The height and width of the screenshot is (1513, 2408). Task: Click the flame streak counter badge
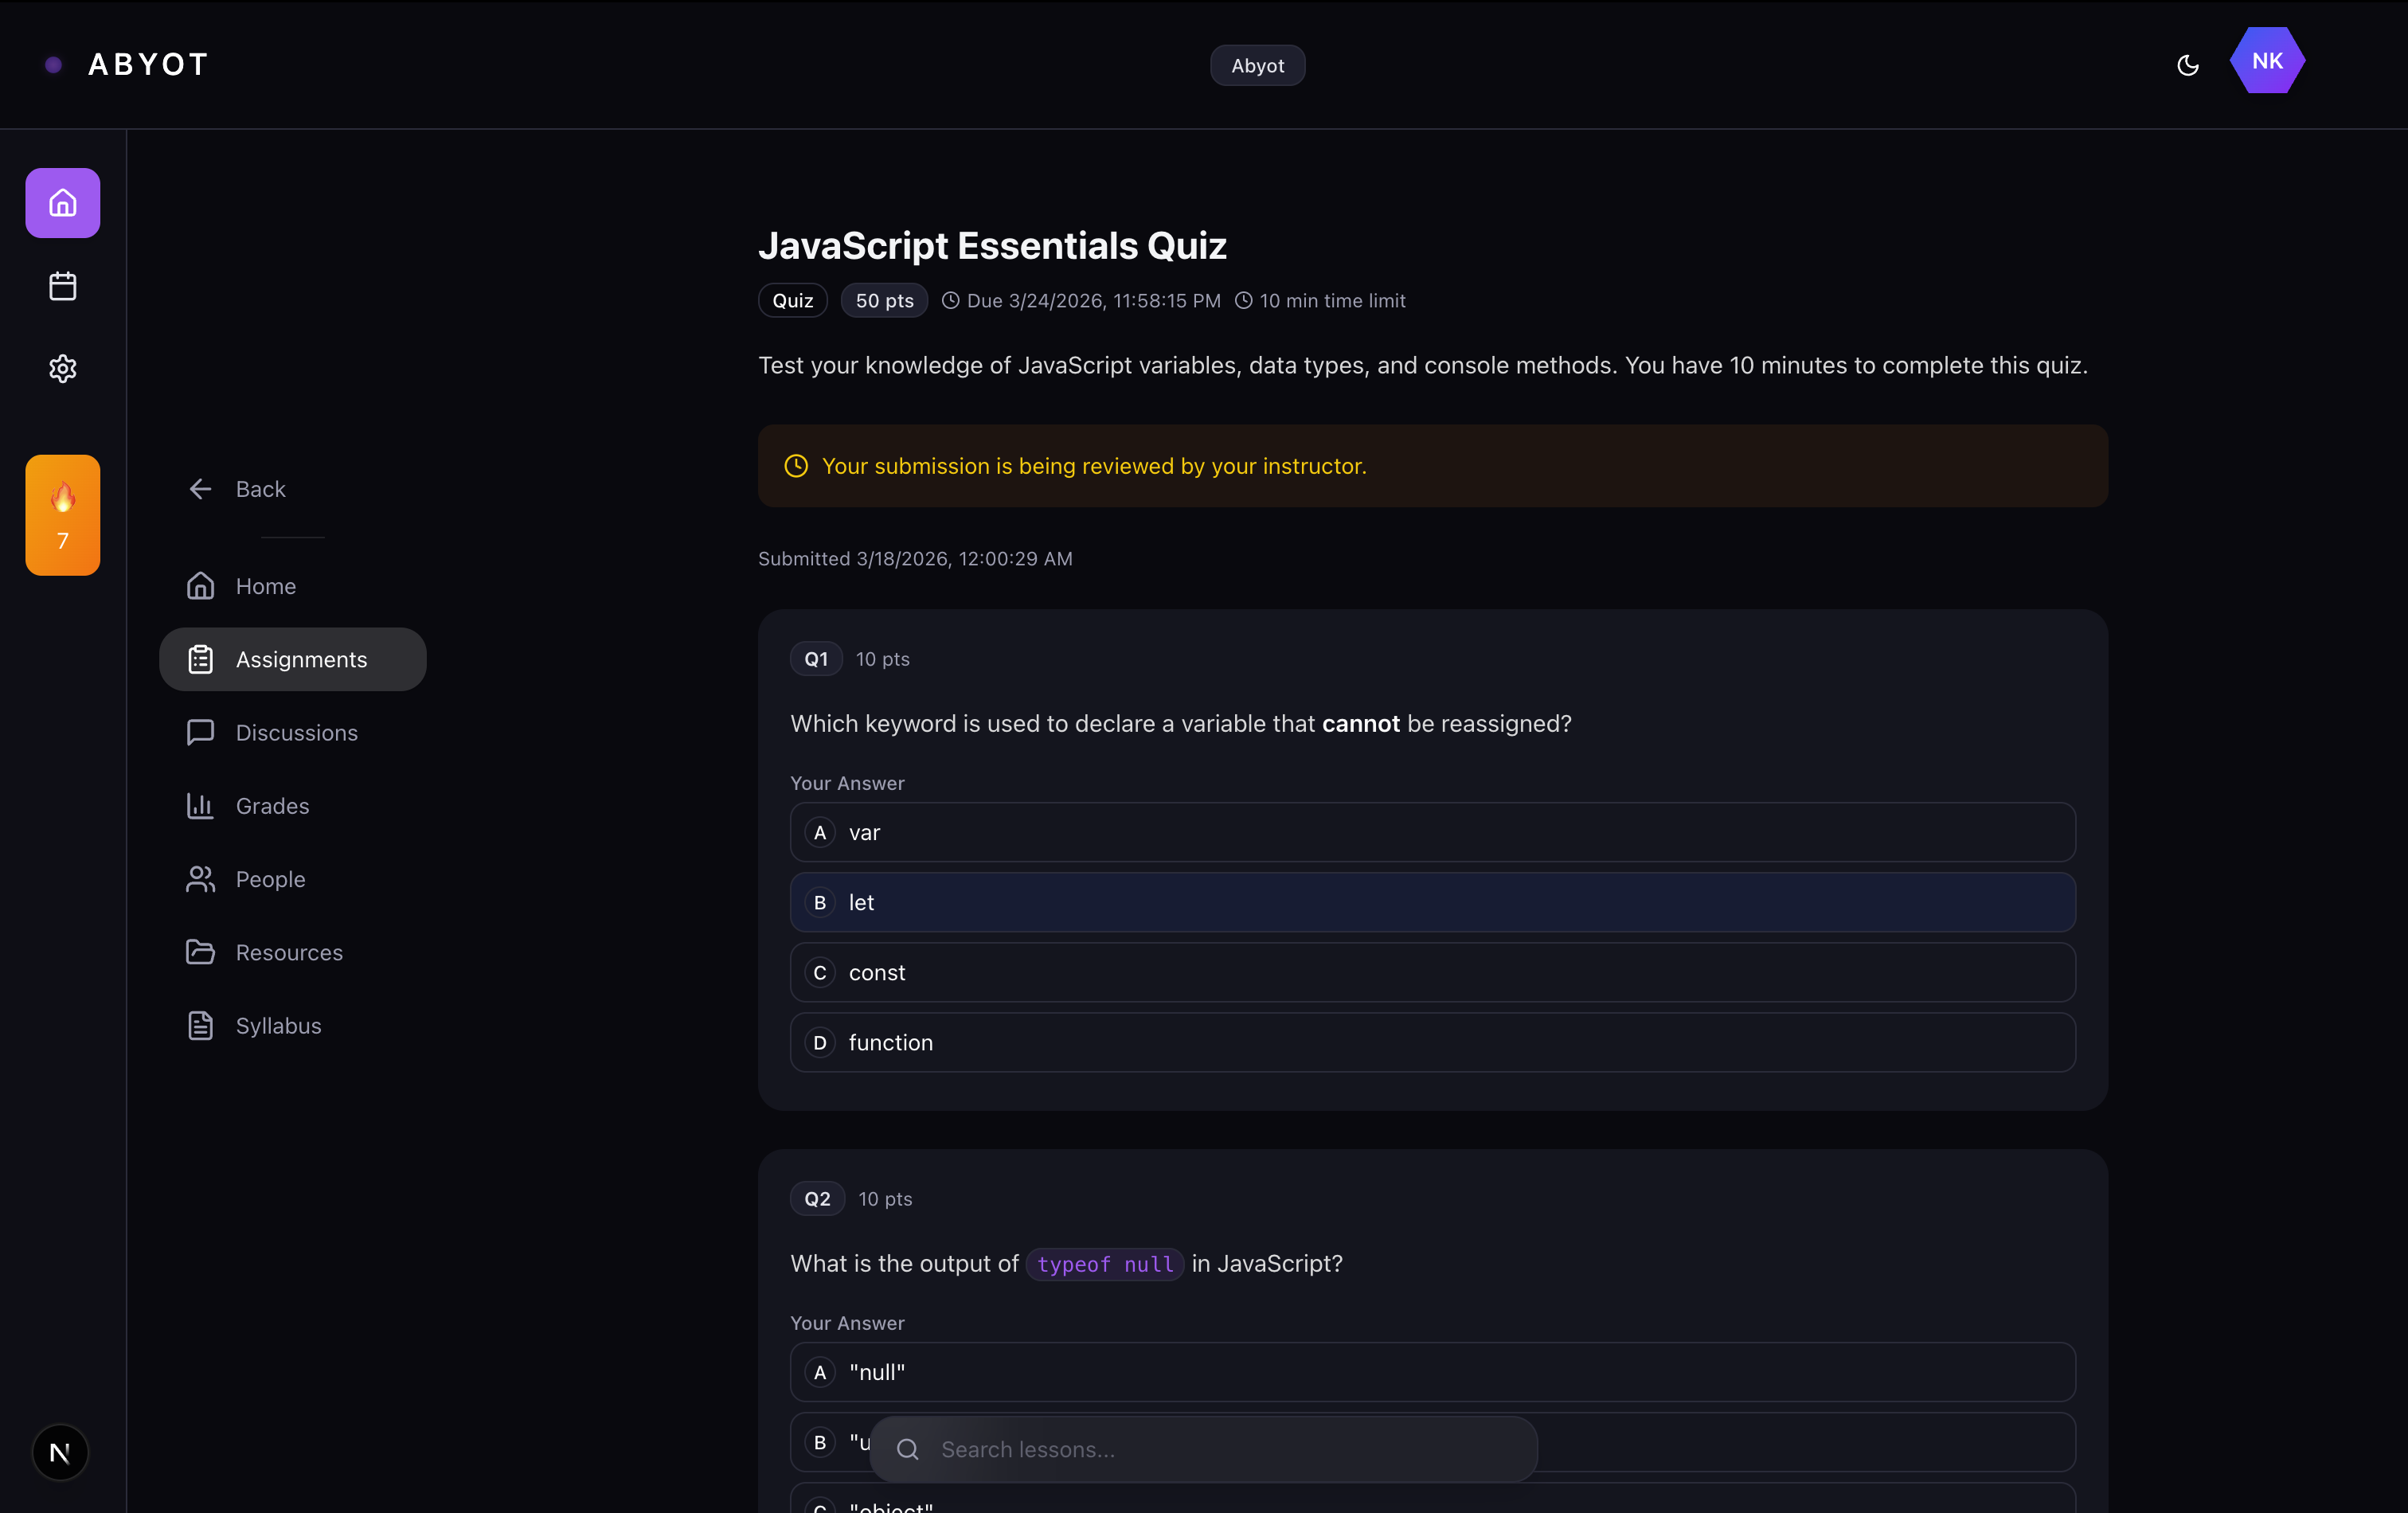click(62, 515)
